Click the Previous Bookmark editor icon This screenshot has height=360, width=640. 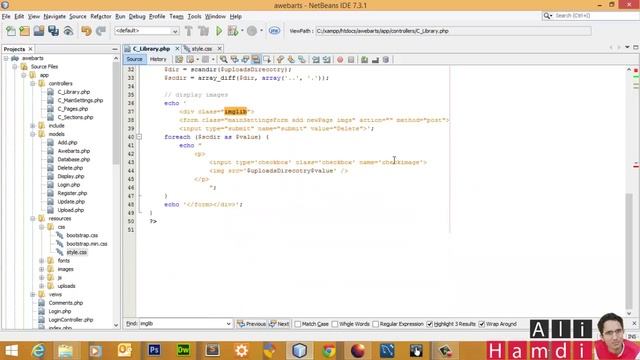pos(280,60)
